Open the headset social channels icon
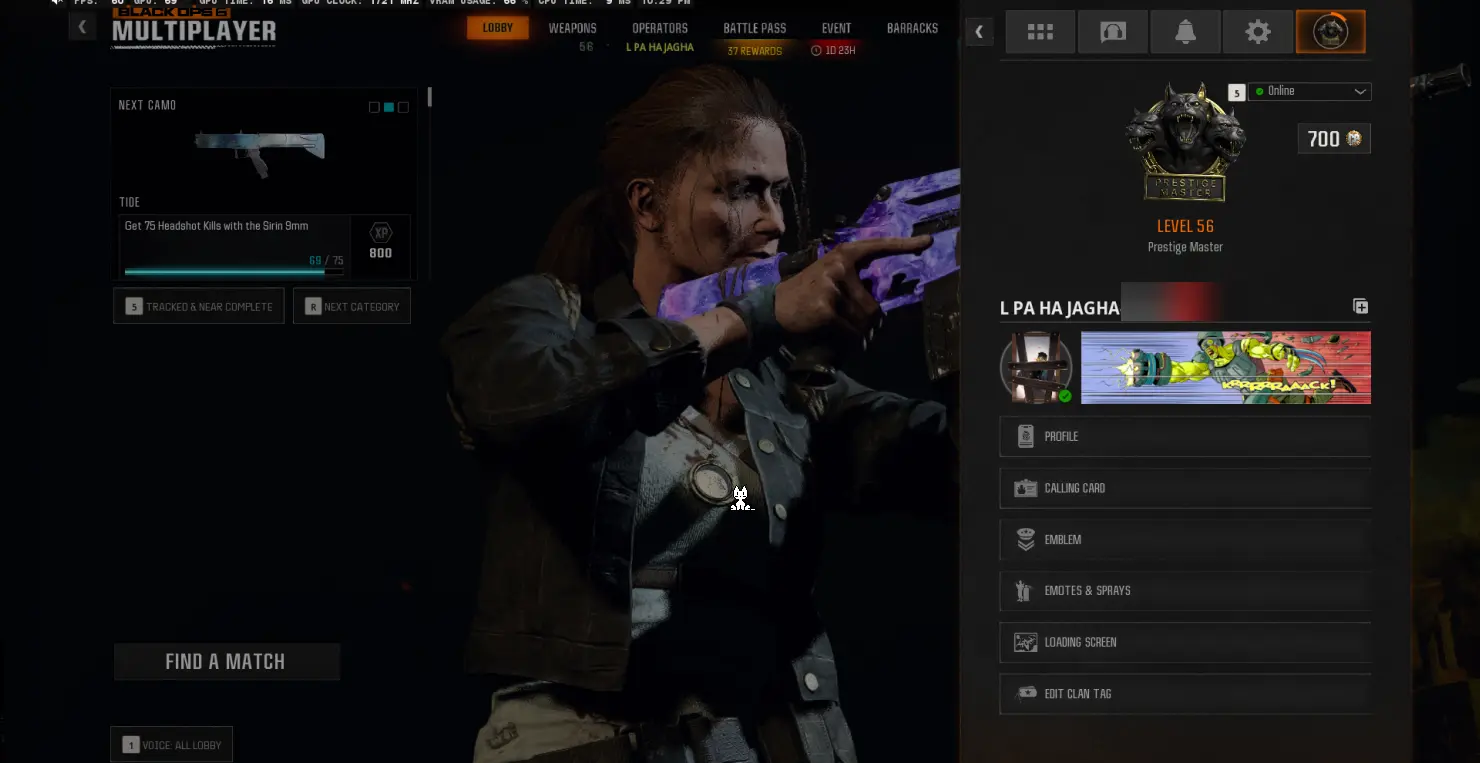Viewport: 1480px width, 763px height. 1113,32
